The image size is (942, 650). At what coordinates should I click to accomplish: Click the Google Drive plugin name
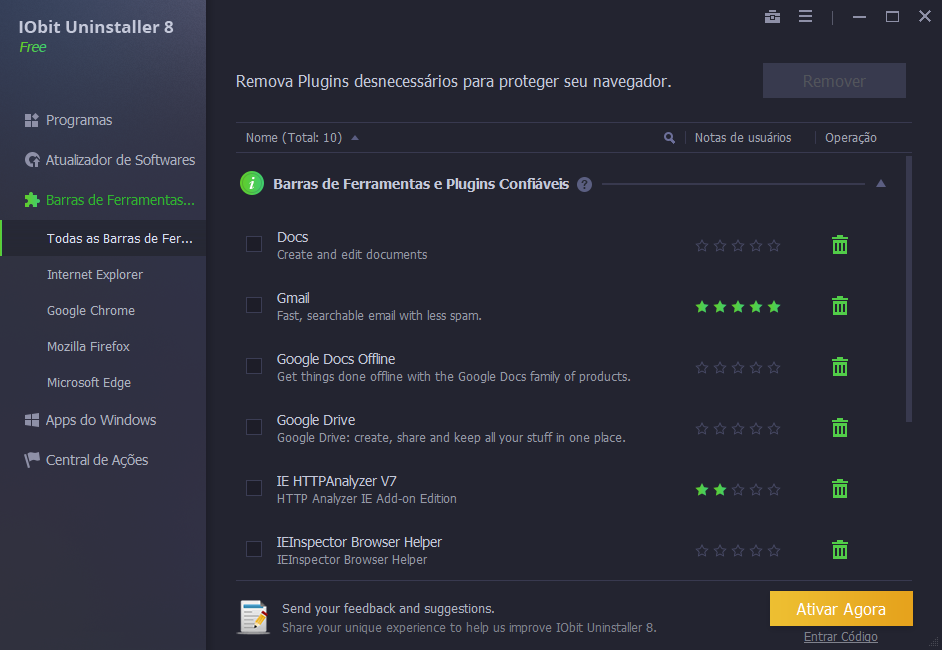coord(316,420)
